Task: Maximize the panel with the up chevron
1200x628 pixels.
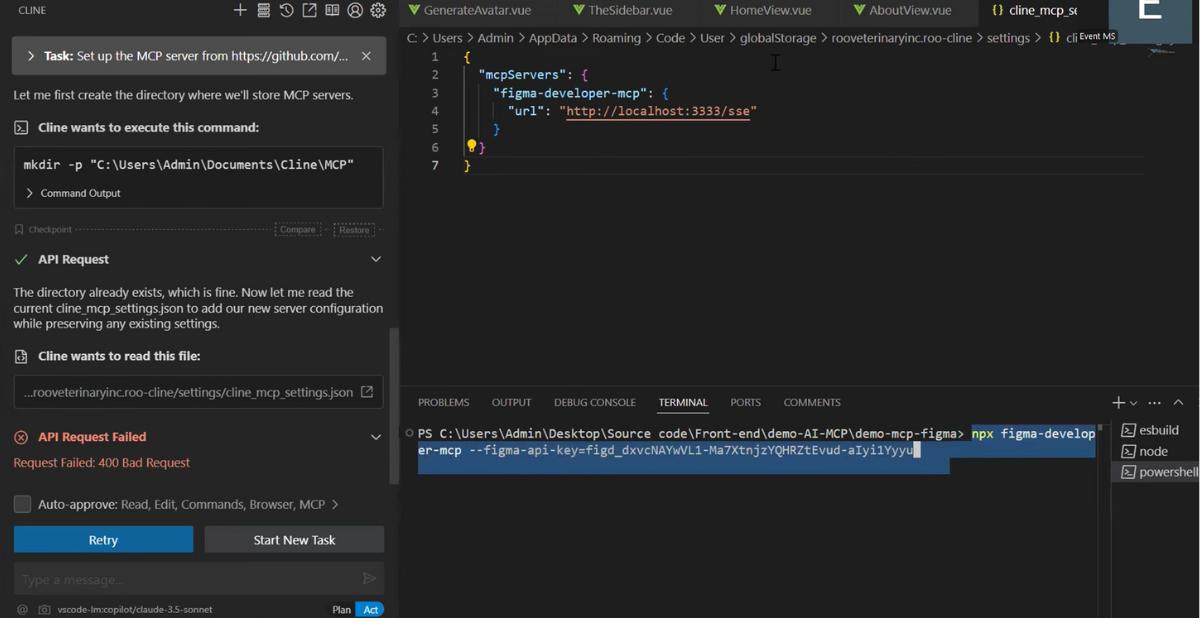Action: coord(1178,402)
